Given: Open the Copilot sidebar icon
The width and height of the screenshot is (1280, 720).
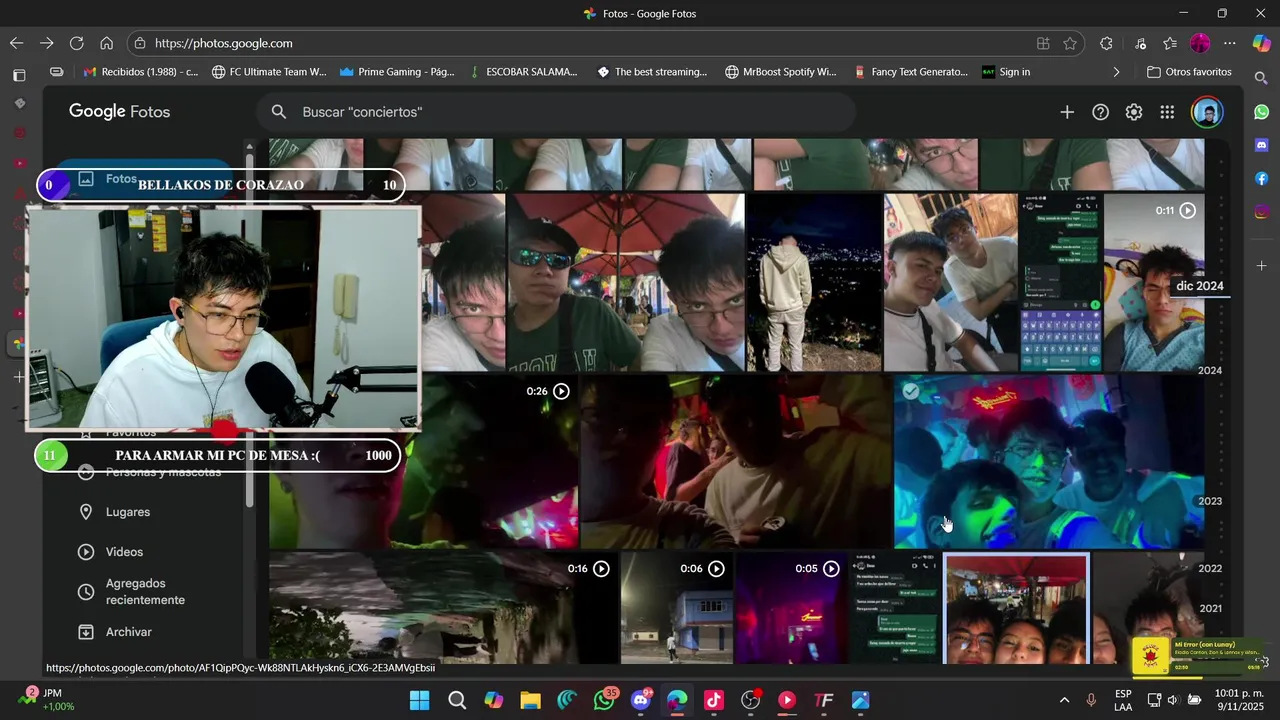Looking at the screenshot, I should pos(1261,43).
